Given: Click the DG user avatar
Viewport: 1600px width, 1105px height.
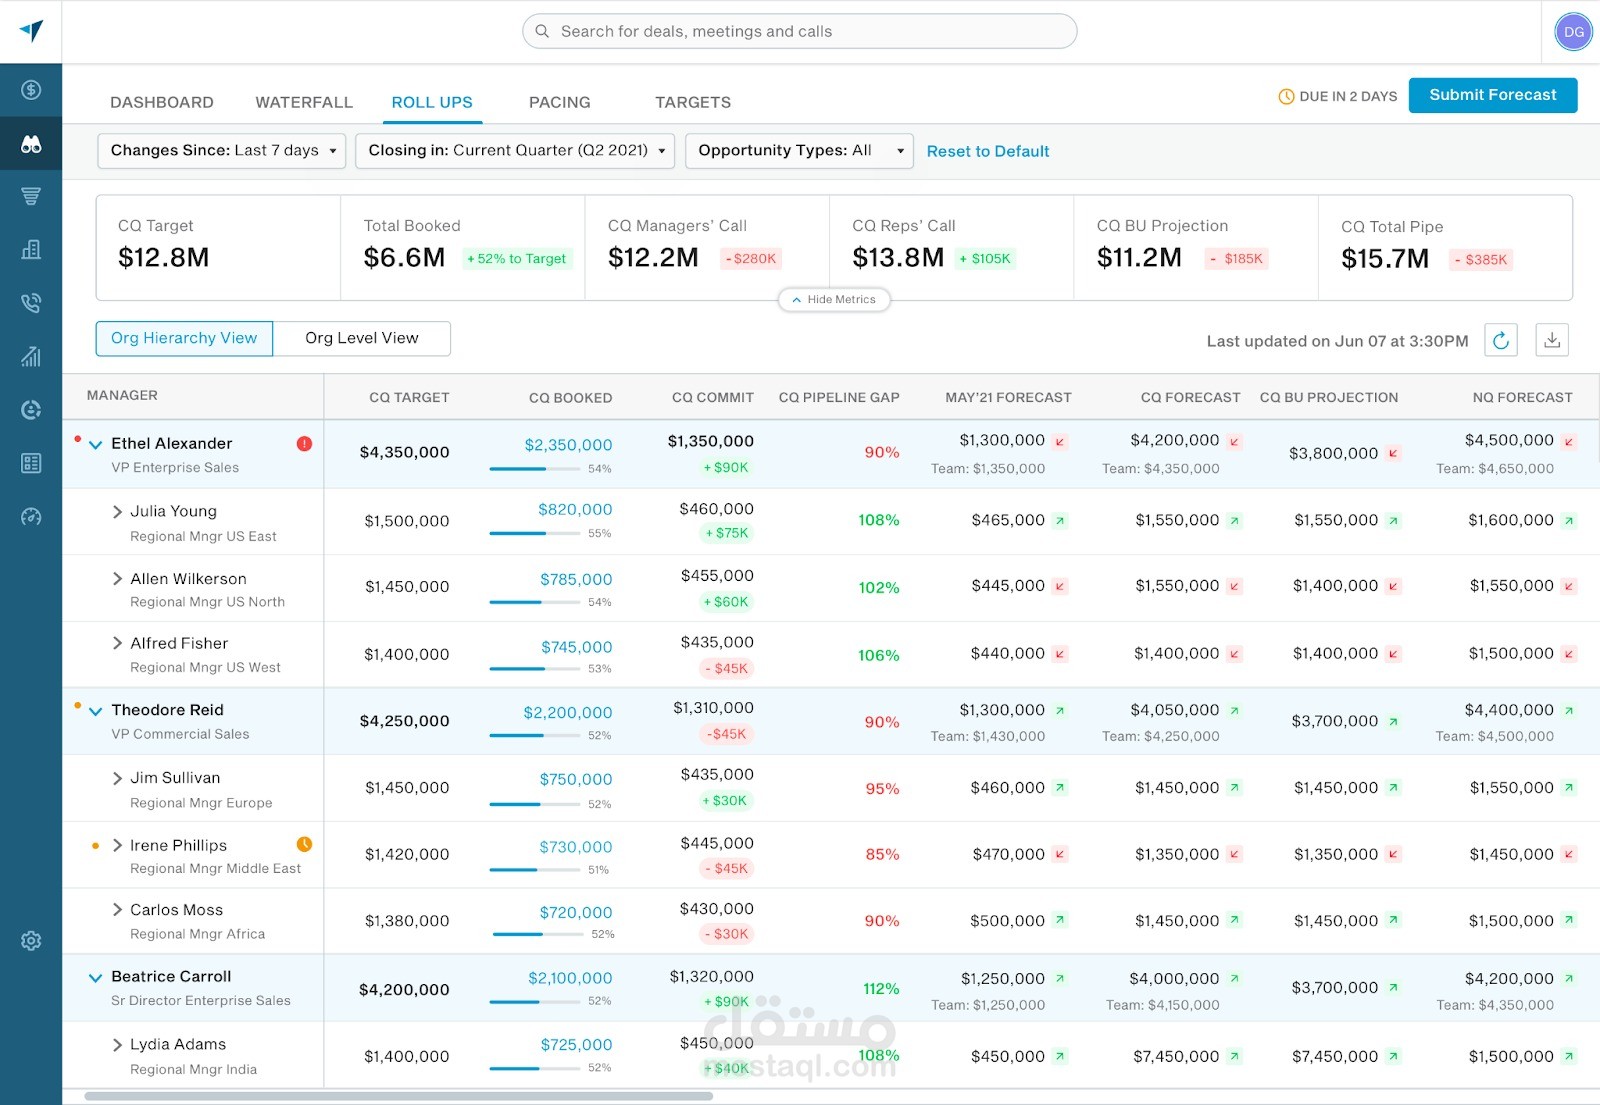Looking at the screenshot, I should pyautogui.click(x=1573, y=32).
